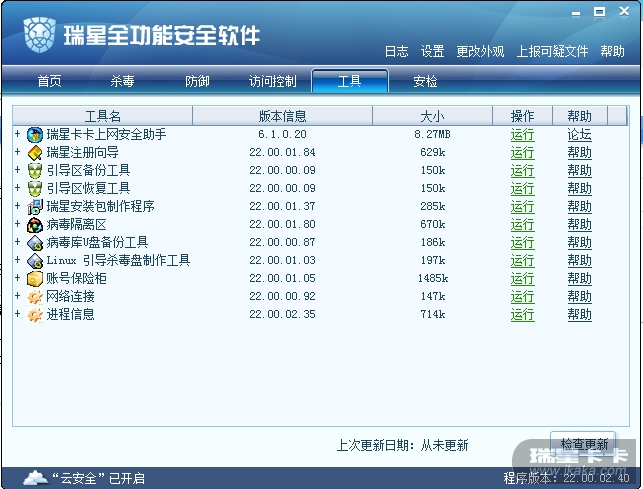Run 瑞星卡卡上网安全助手 via 运行 link

(x=522, y=135)
